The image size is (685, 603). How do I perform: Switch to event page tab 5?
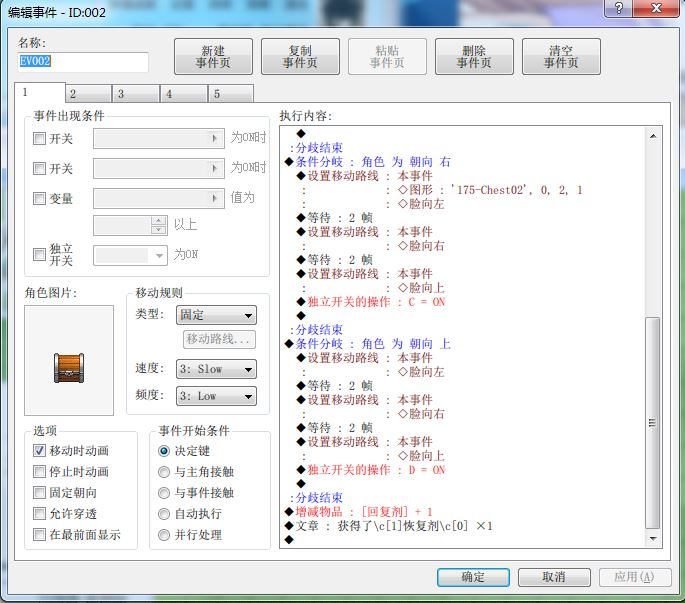231,94
